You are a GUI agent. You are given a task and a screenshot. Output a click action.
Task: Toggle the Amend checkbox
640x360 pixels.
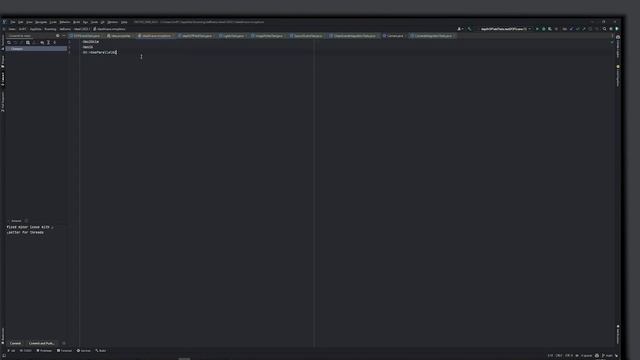tap(15, 221)
